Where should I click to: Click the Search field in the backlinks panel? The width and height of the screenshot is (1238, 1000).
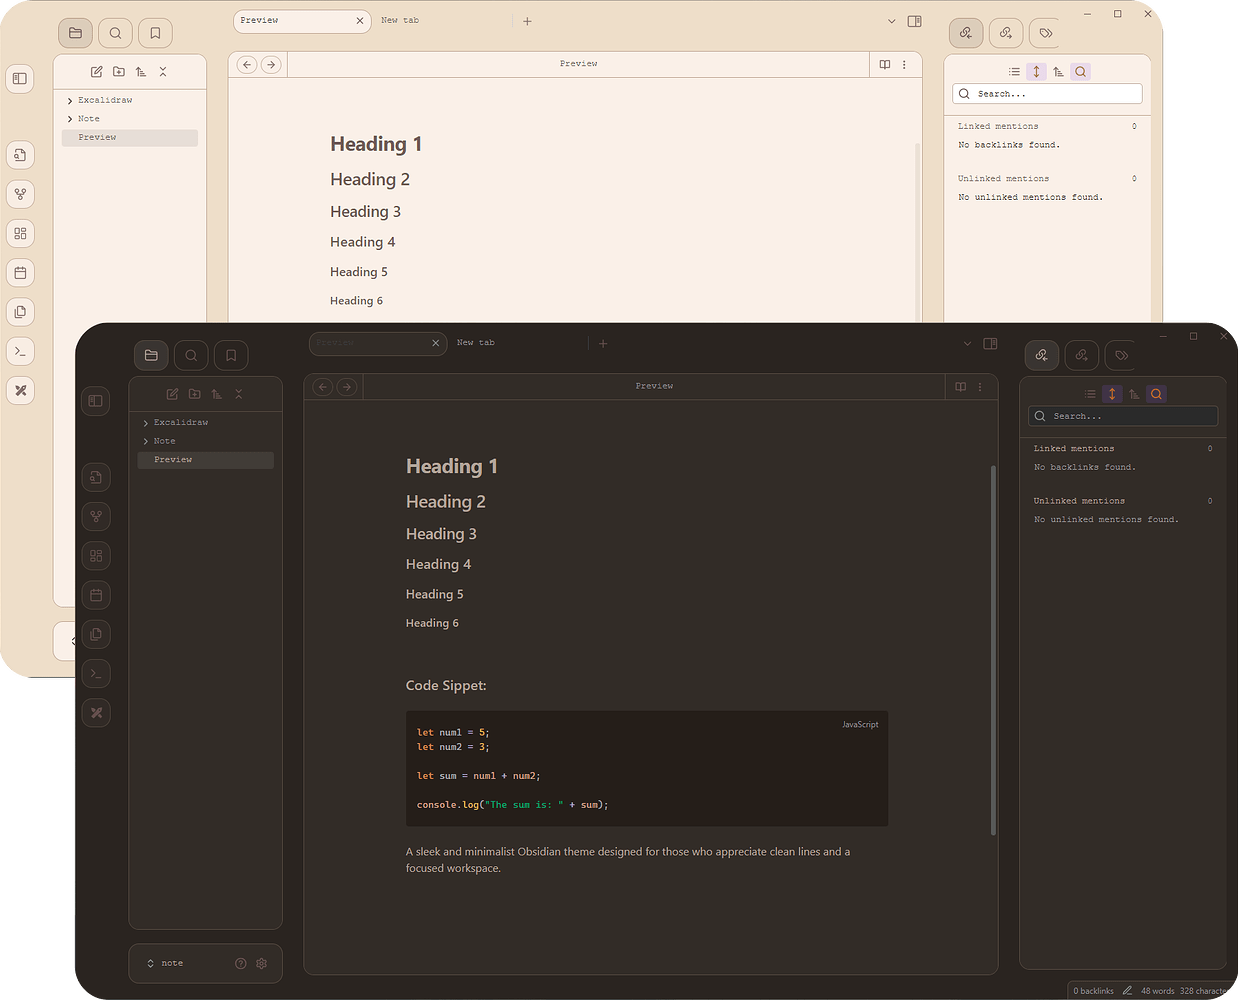(1122, 416)
